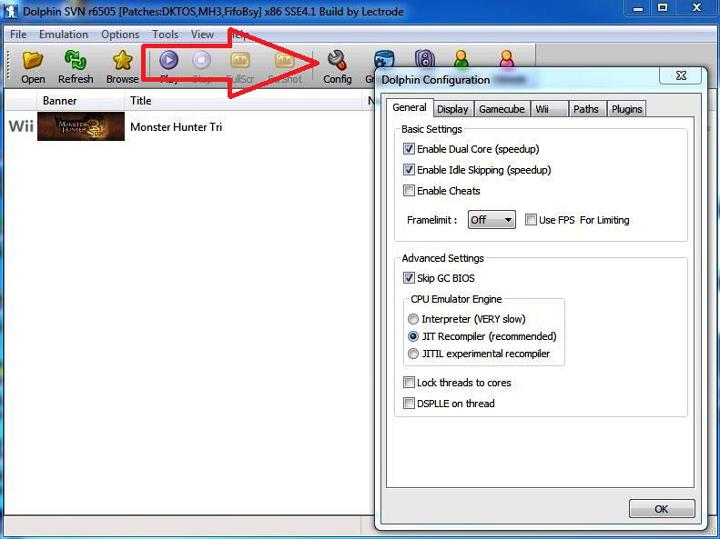Viewport: 720px width, 539px height.
Task: Open the Framelimit dropdown
Action: tap(491, 219)
